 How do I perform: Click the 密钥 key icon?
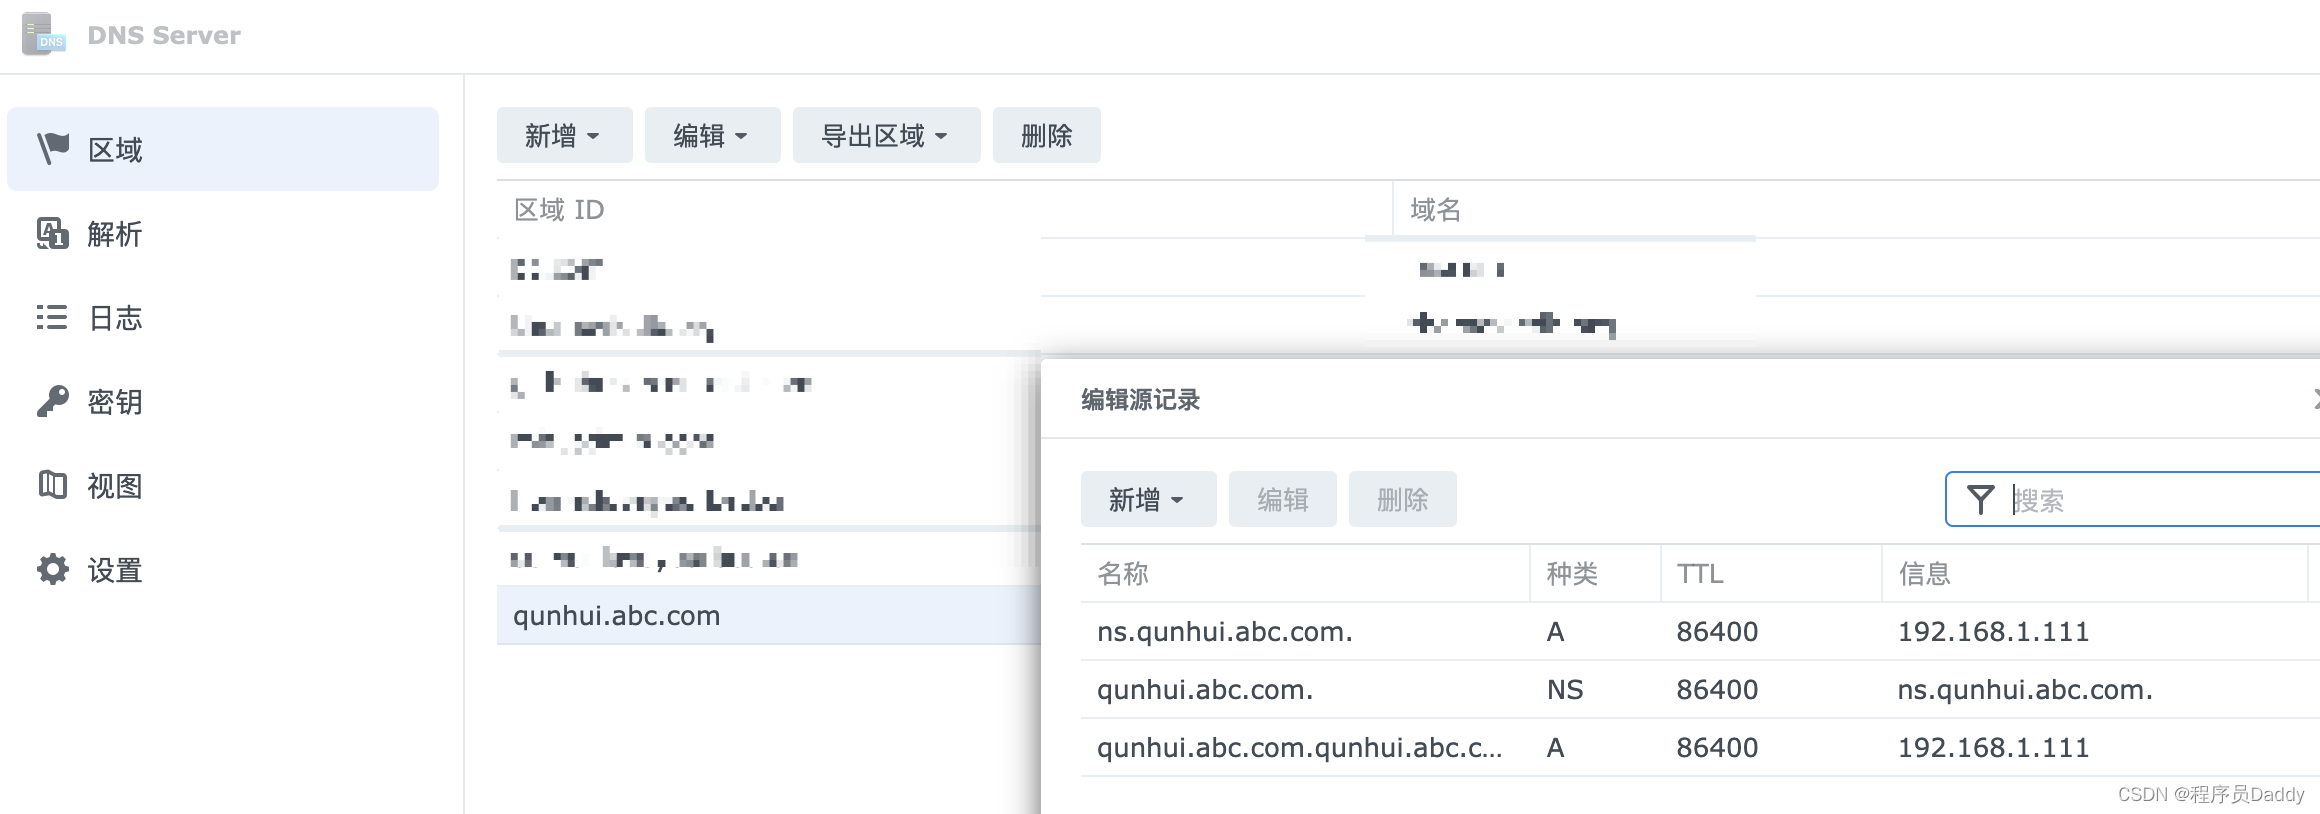pos(53,401)
